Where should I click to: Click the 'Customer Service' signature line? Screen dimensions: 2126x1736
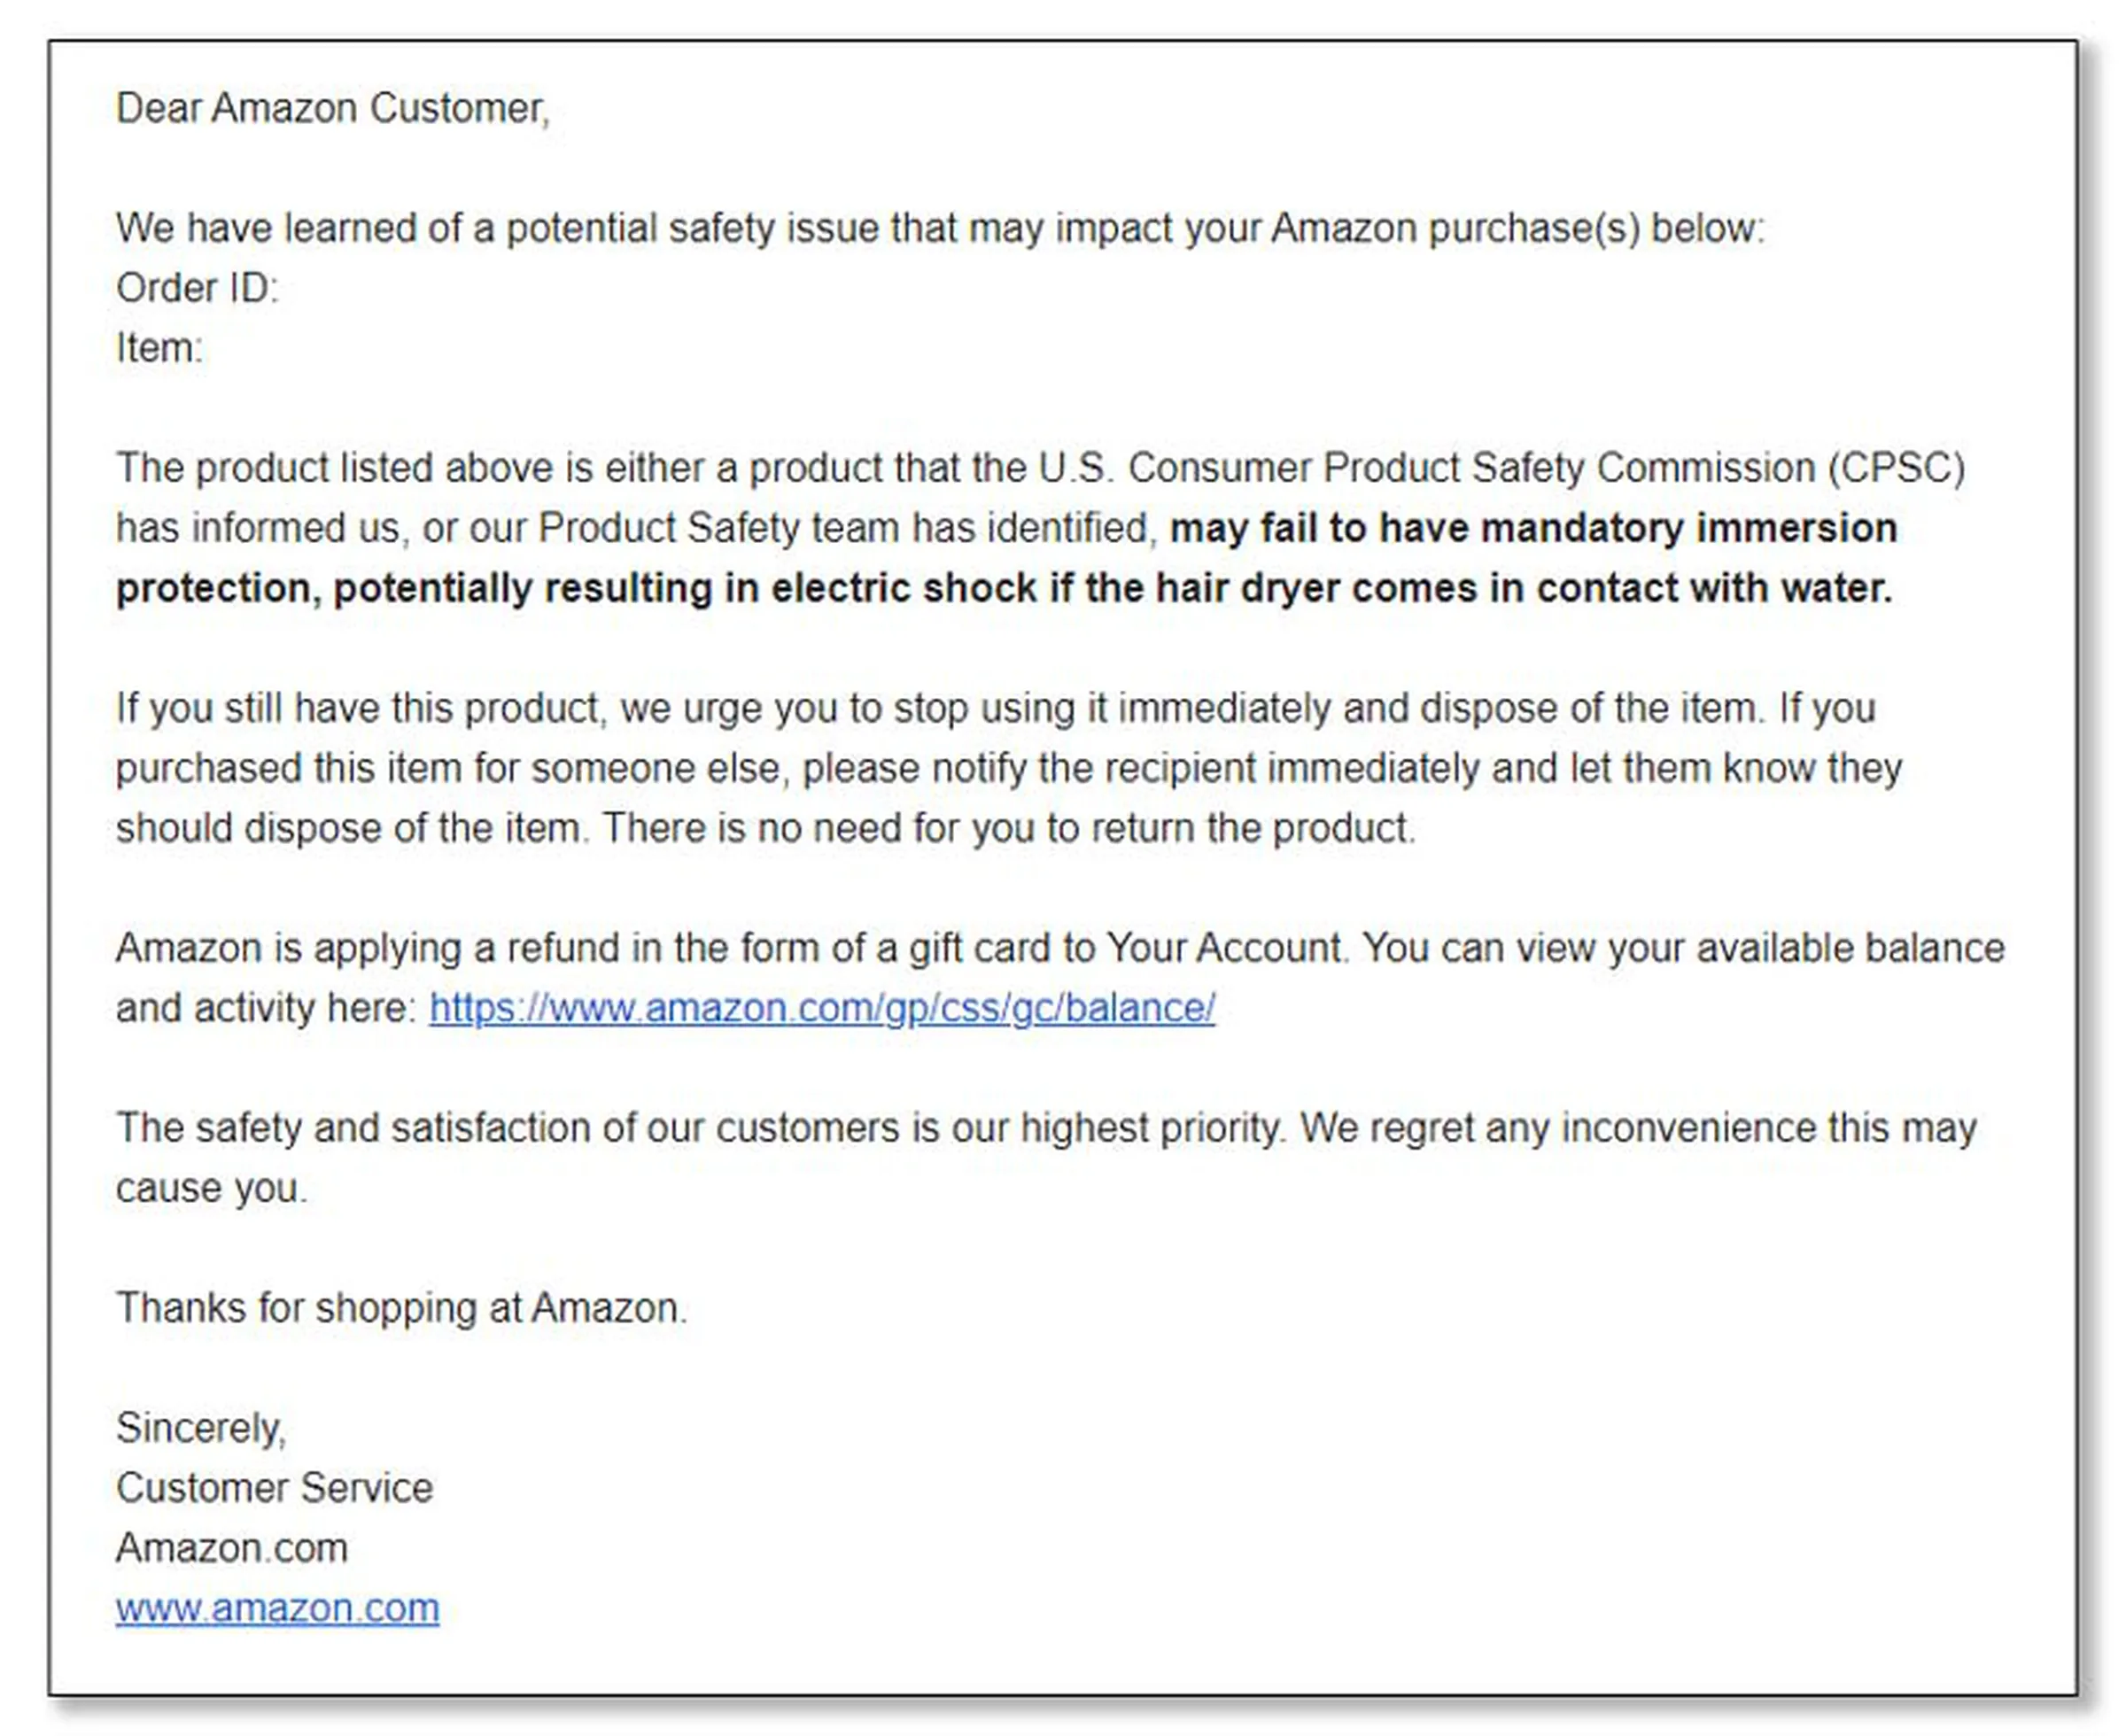274,1488
